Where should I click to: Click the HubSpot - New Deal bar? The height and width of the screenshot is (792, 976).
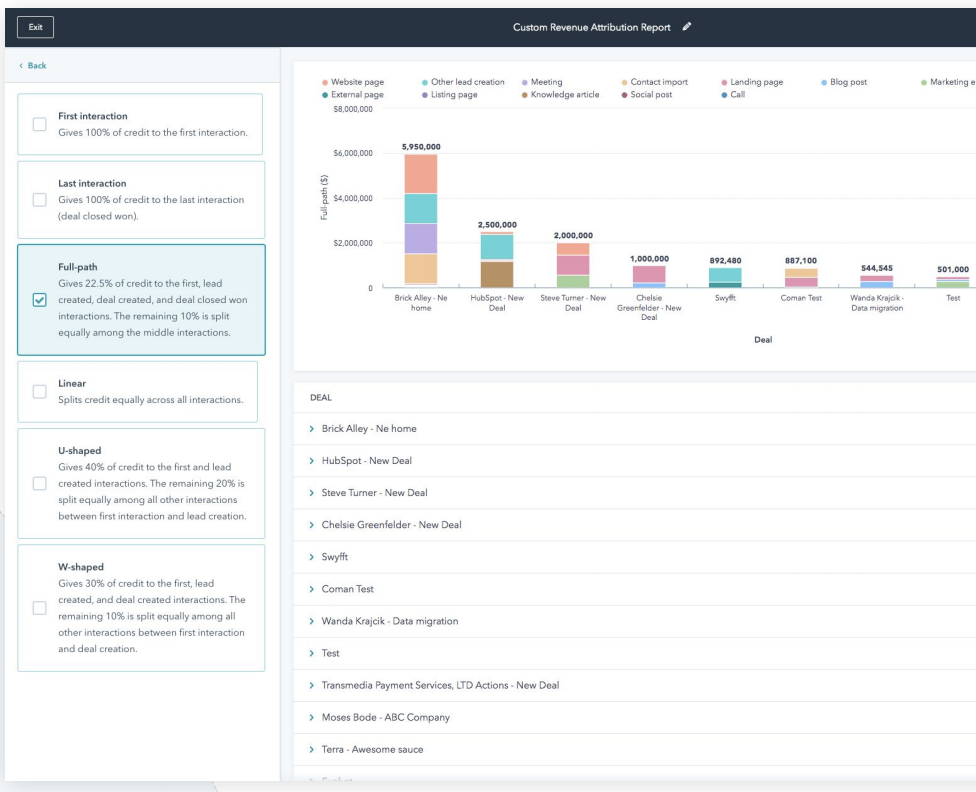(x=497, y=259)
